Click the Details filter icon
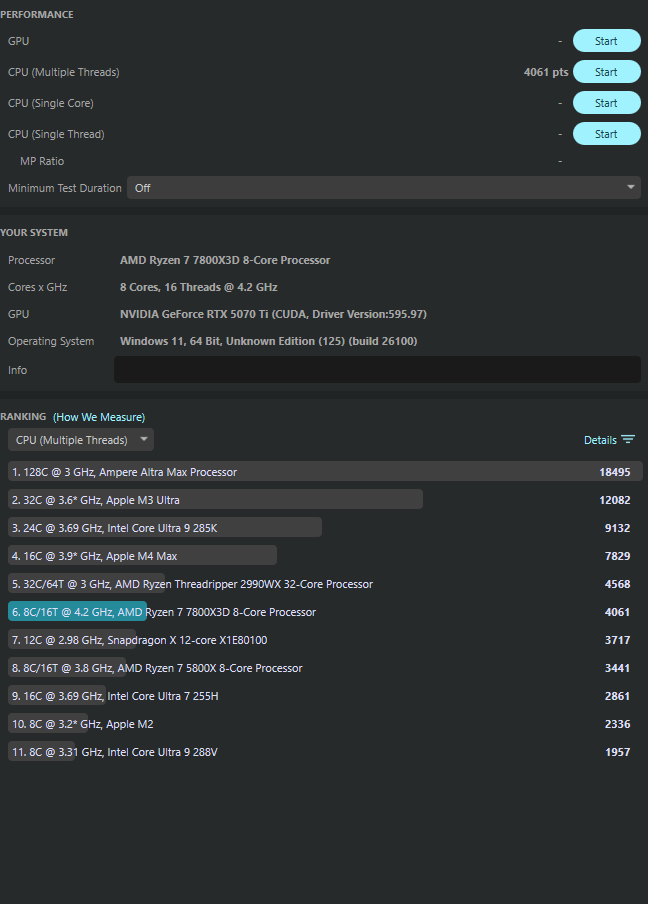 (x=628, y=440)
